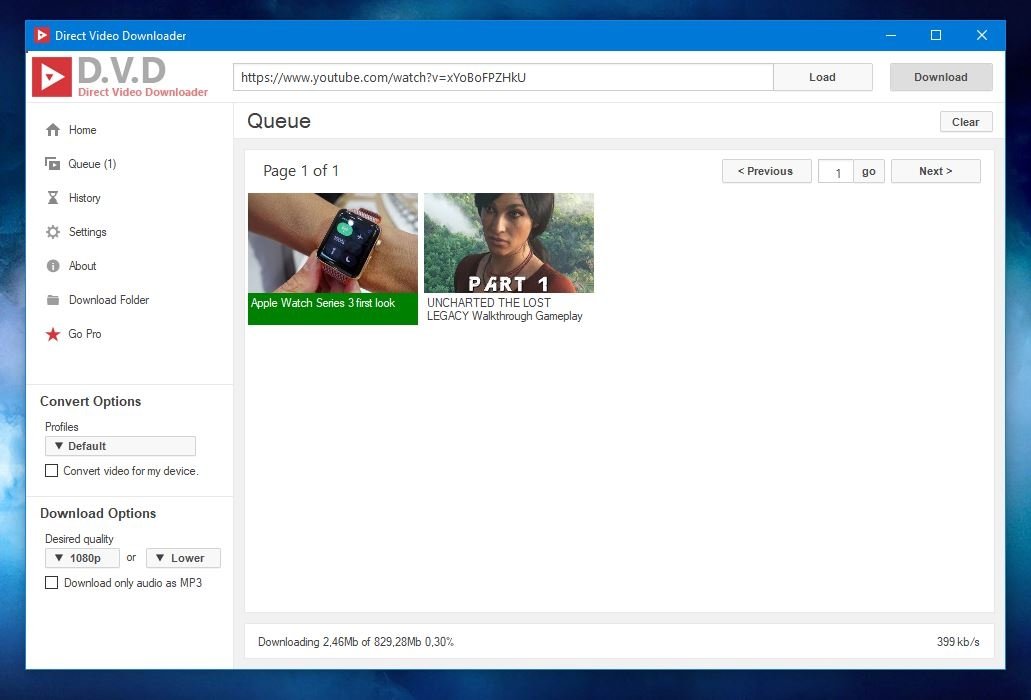
Task: Enable Convert video for my device checkbox
Action: coord(51,471)
